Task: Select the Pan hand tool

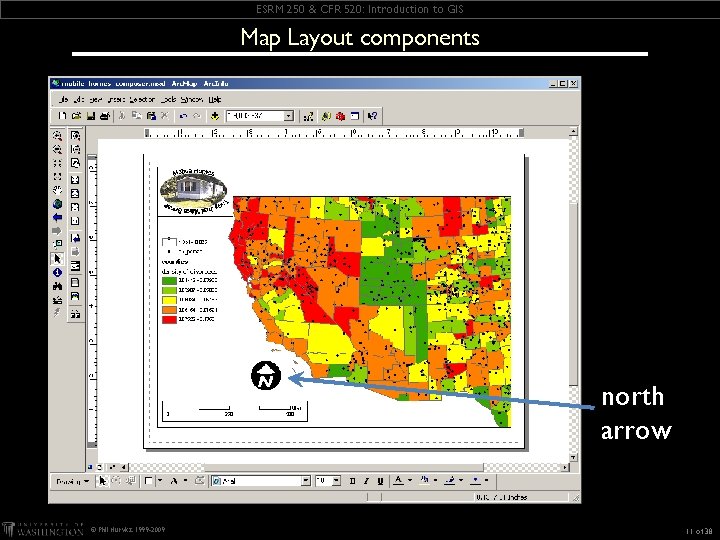Action: pos(57,190)
